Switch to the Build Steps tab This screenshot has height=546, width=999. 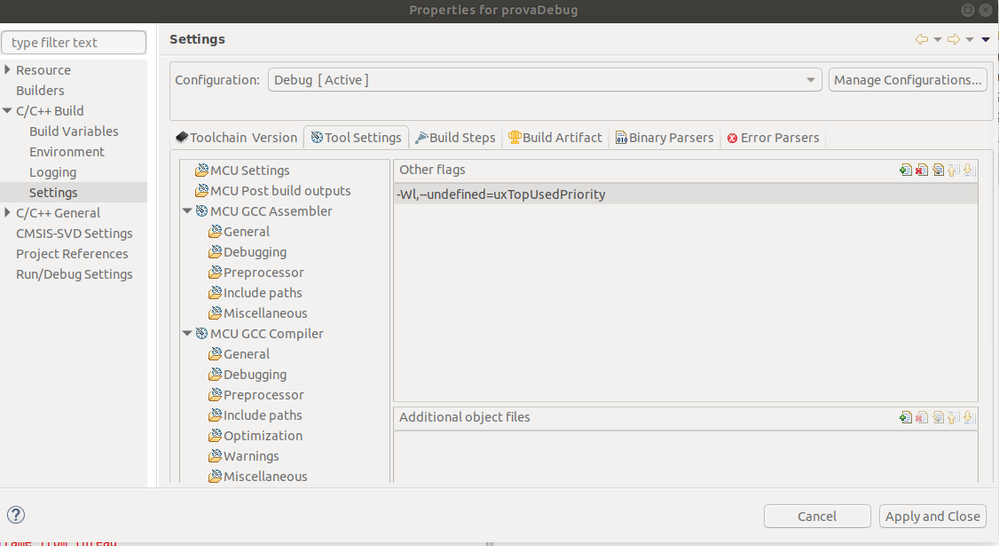coord(455,138)
